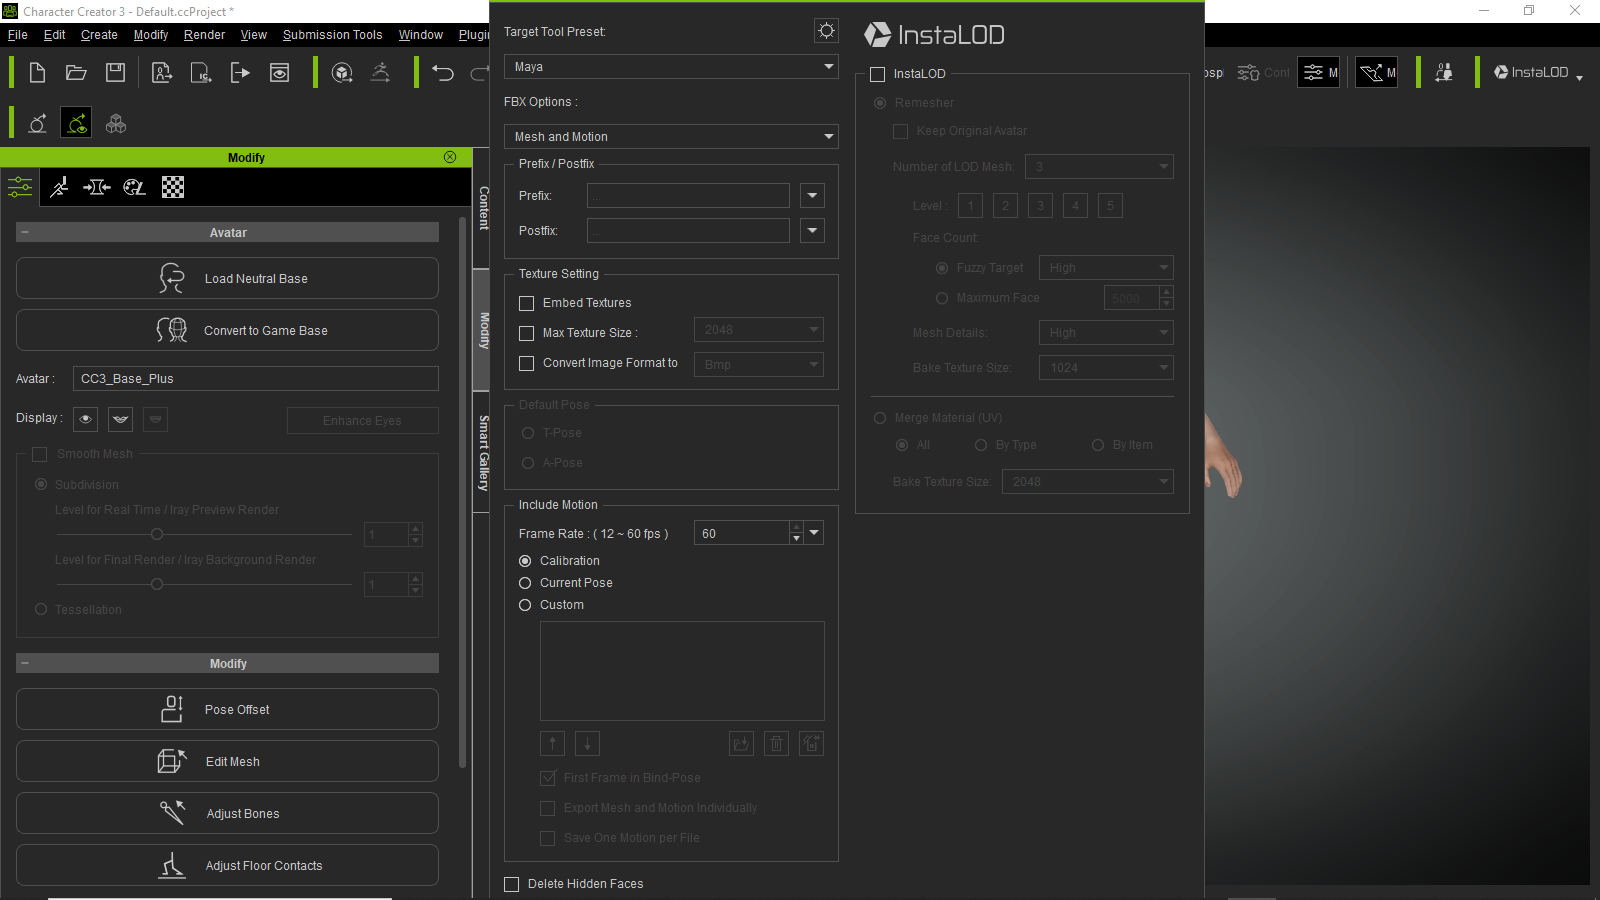Click the rotating cube transform icon
1600x900 pixels.
coord(342,73)
